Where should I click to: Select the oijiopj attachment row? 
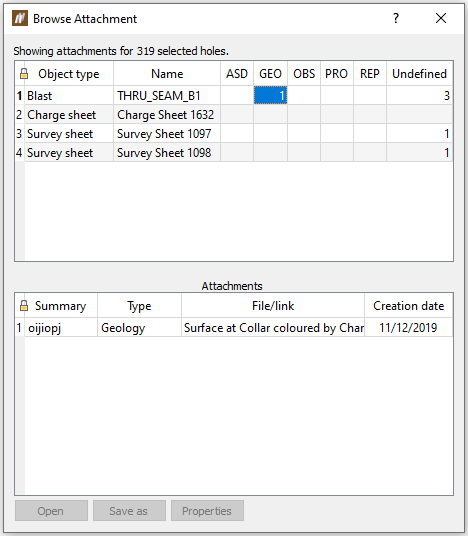tap(234, 327)
